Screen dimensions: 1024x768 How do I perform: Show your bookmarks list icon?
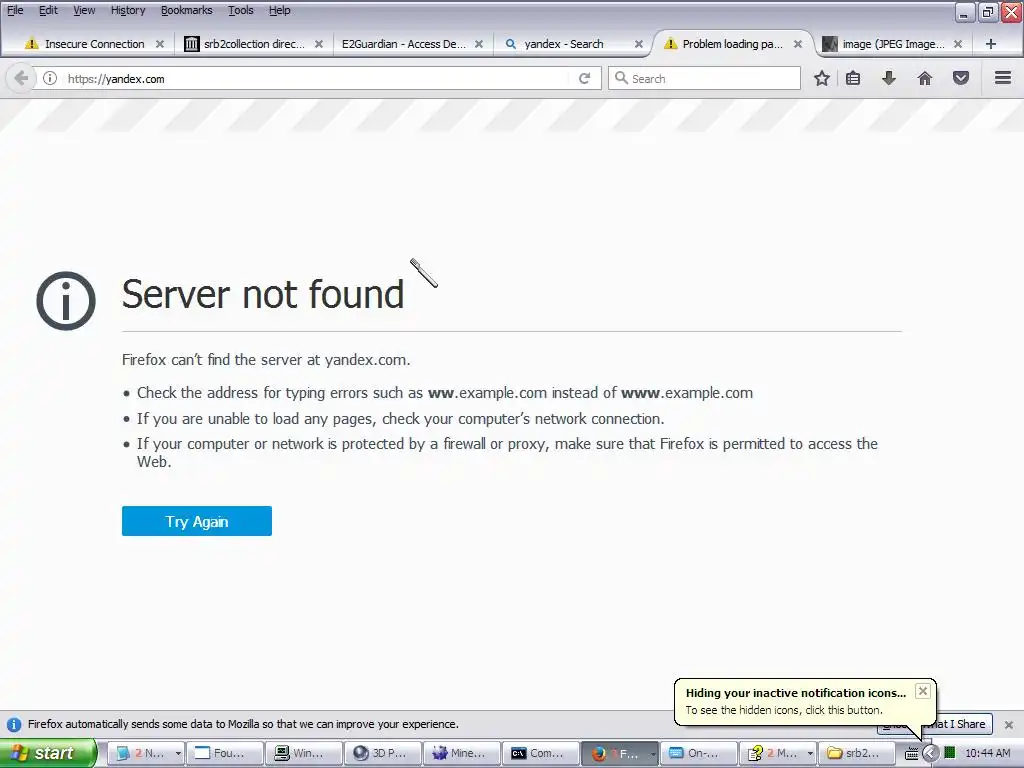[x=852, y=78]
